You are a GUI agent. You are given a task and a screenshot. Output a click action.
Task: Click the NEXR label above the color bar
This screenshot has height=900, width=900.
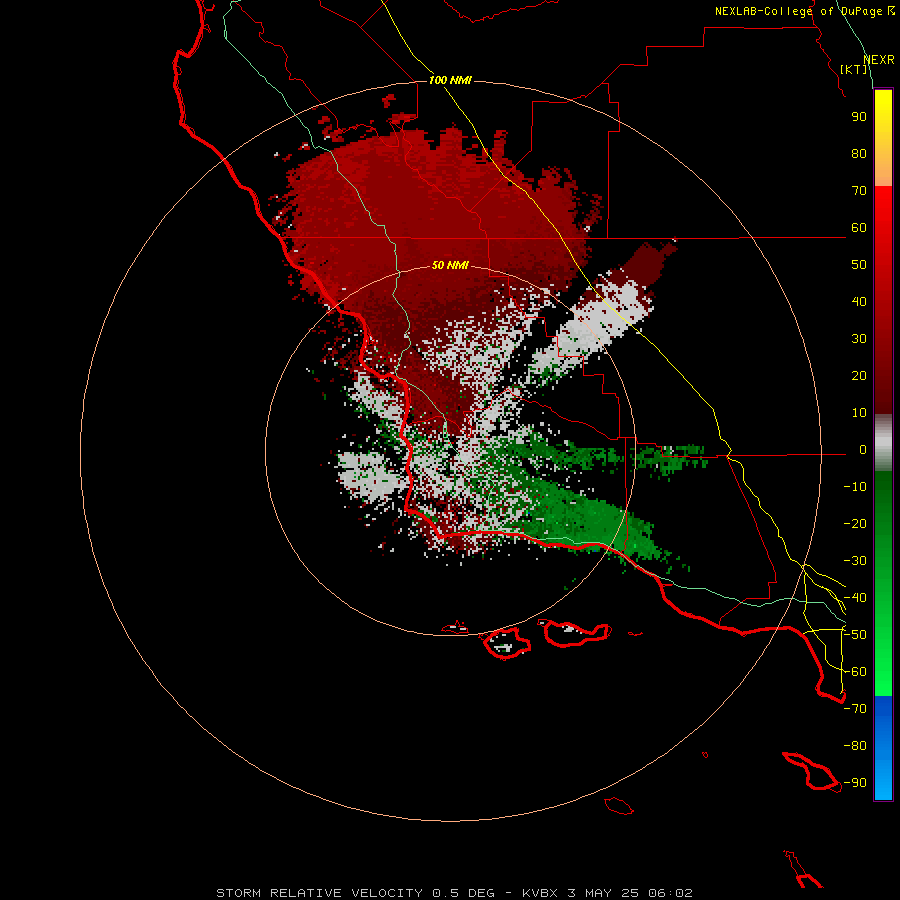coord(879,60)
